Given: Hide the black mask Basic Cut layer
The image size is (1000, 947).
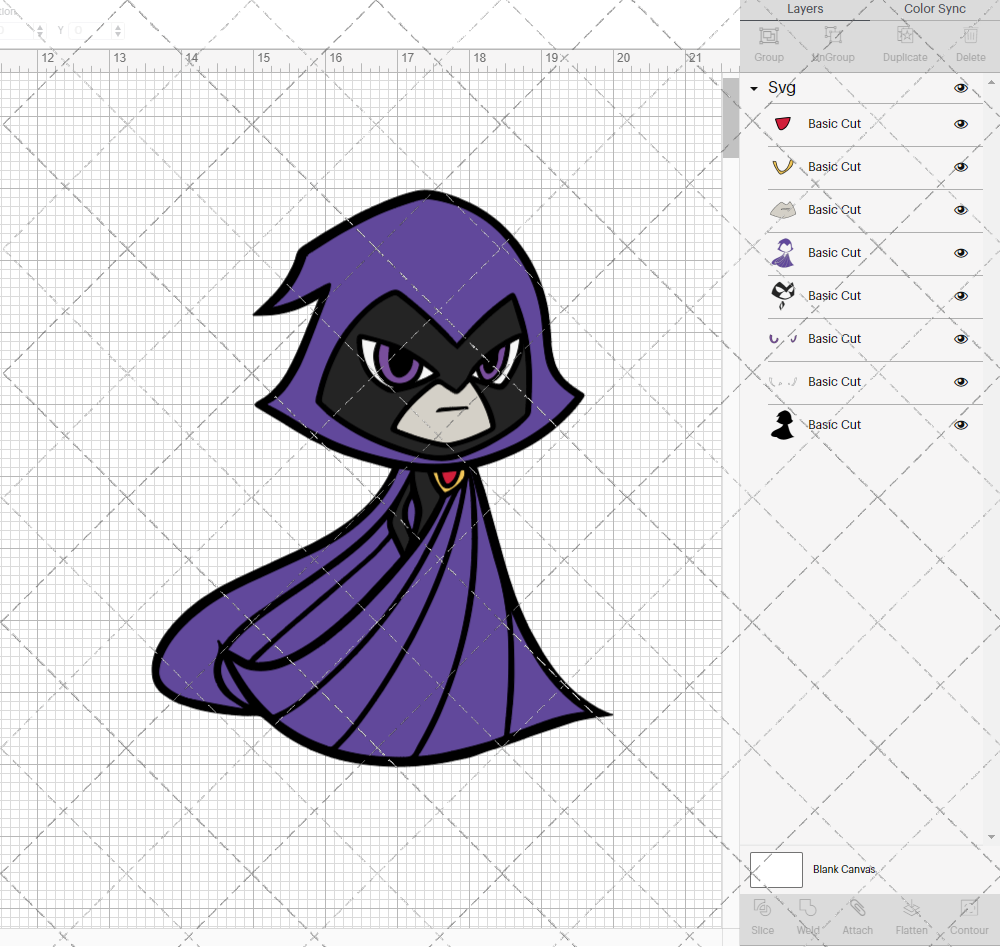Looking at the screenshot, I should pos(960,296).
